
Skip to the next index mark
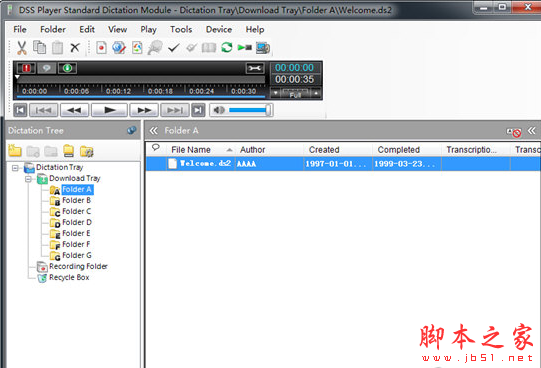point(175,110)
